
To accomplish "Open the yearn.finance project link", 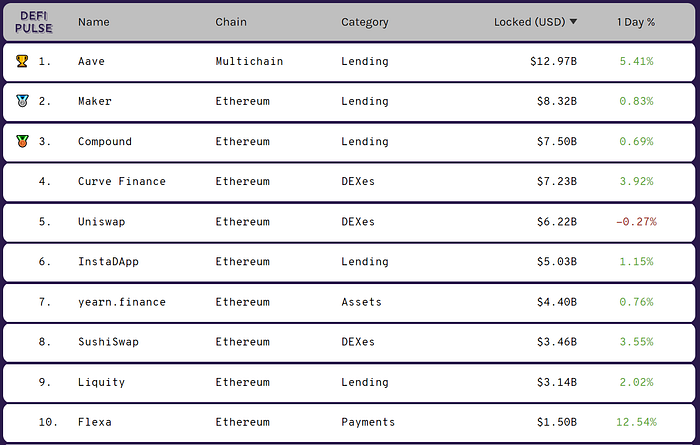I will (122, 302).
